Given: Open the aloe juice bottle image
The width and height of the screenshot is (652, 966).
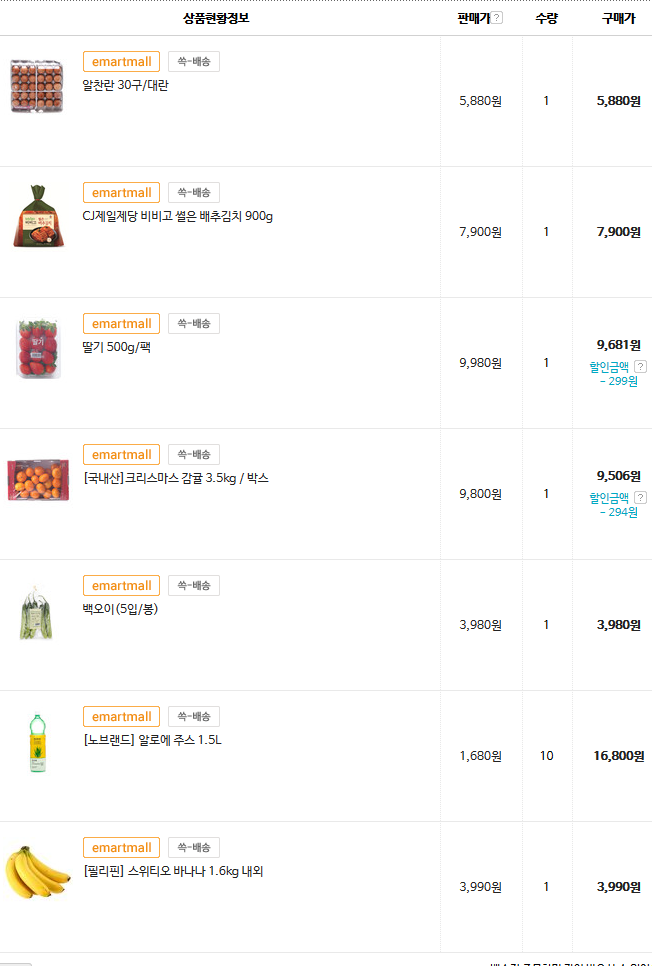Looking at the screenshot, I should [37, 742].
